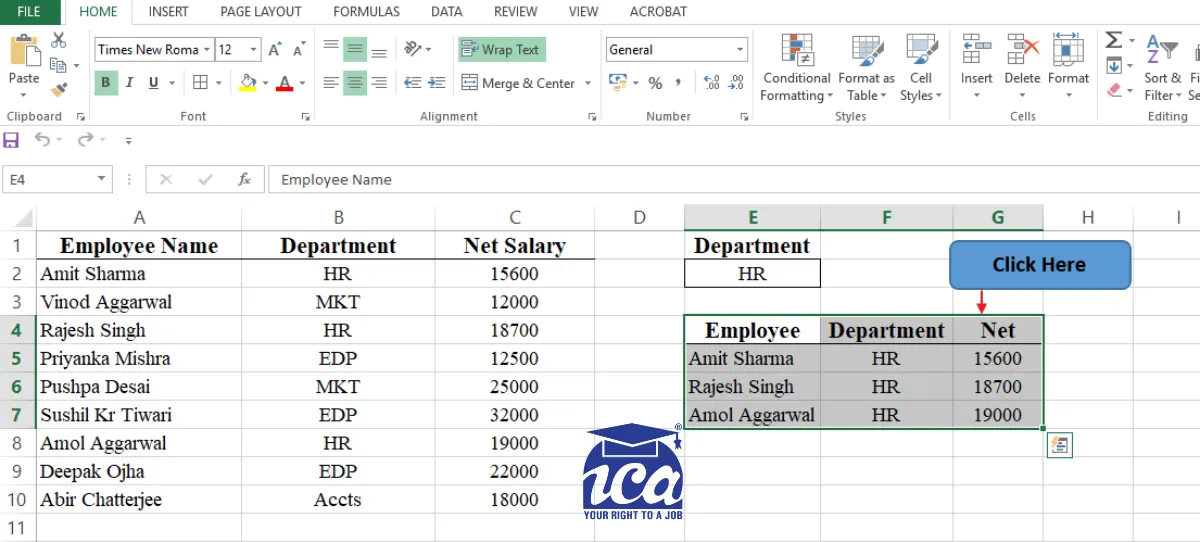1200x542 pixels.
Task: Click the Cut scissors icon
Action: [58, 40]
